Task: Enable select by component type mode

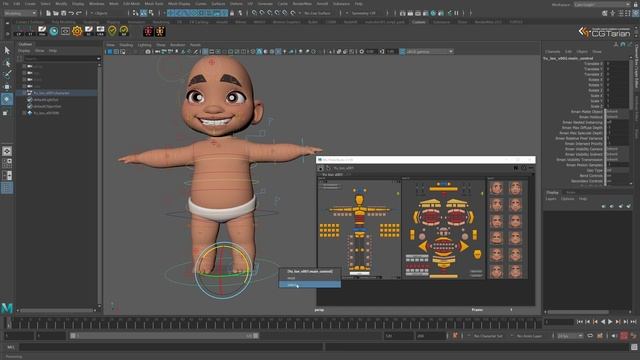Action: tap(151, 13)
